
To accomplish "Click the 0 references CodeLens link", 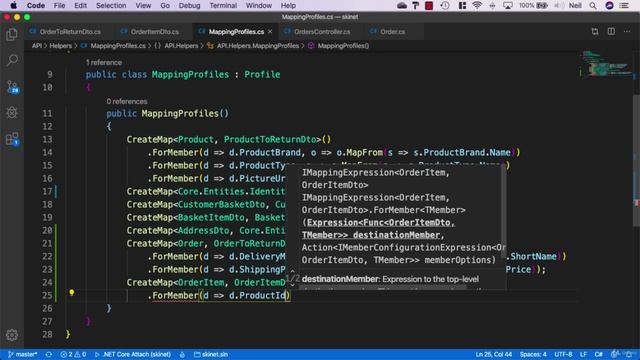I will 127,101.
